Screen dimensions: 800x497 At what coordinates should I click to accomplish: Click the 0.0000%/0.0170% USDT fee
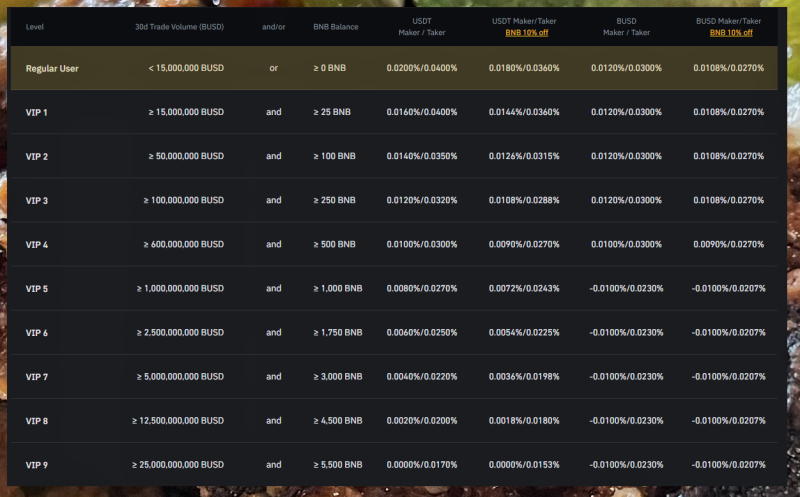click(x=422, y=465)
